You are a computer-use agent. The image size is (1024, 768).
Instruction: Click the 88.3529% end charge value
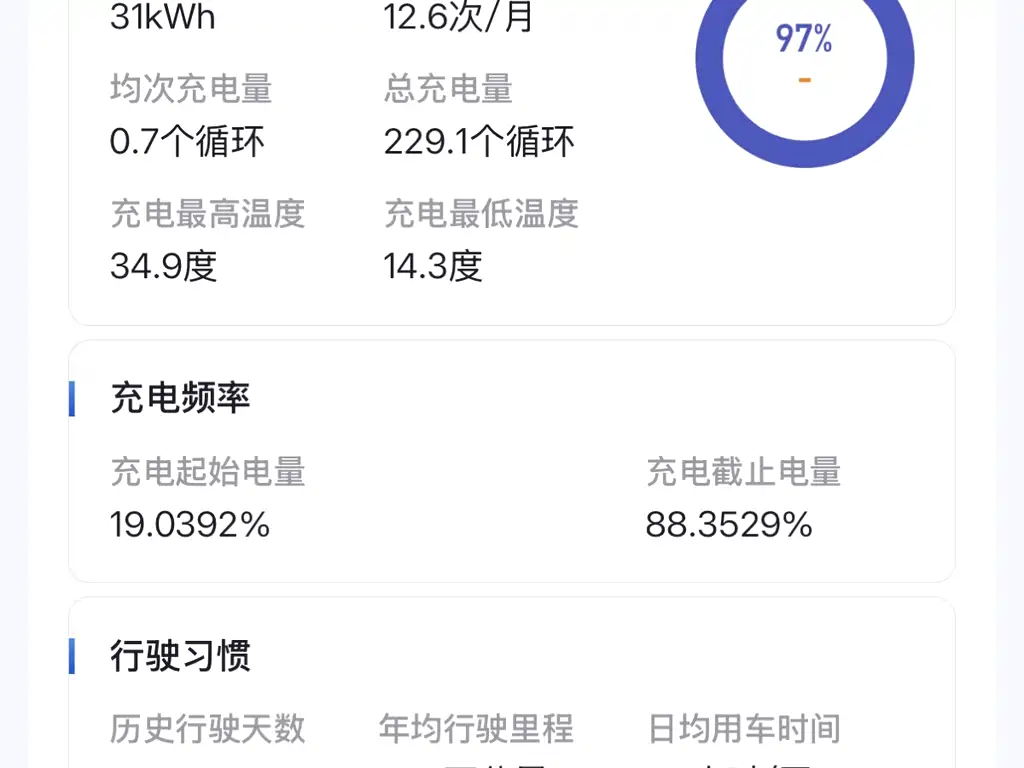(x=728, y=524)
